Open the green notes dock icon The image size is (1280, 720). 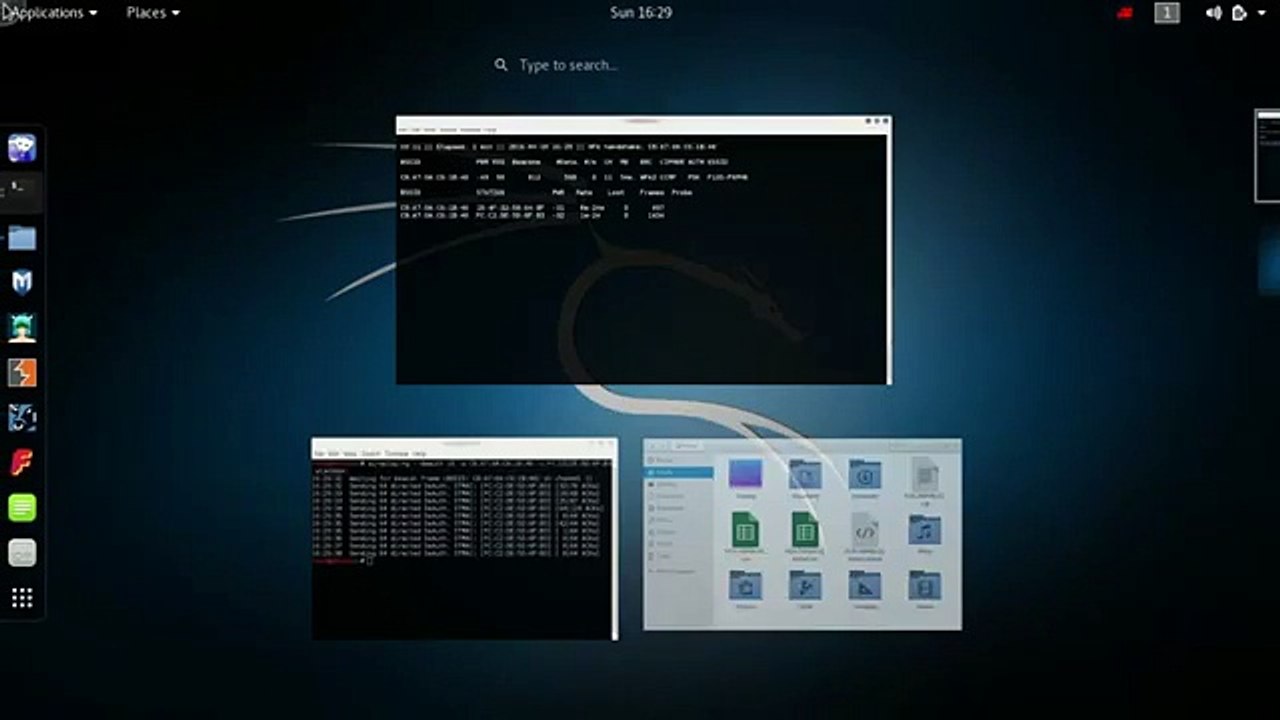[x=22, y=508]
